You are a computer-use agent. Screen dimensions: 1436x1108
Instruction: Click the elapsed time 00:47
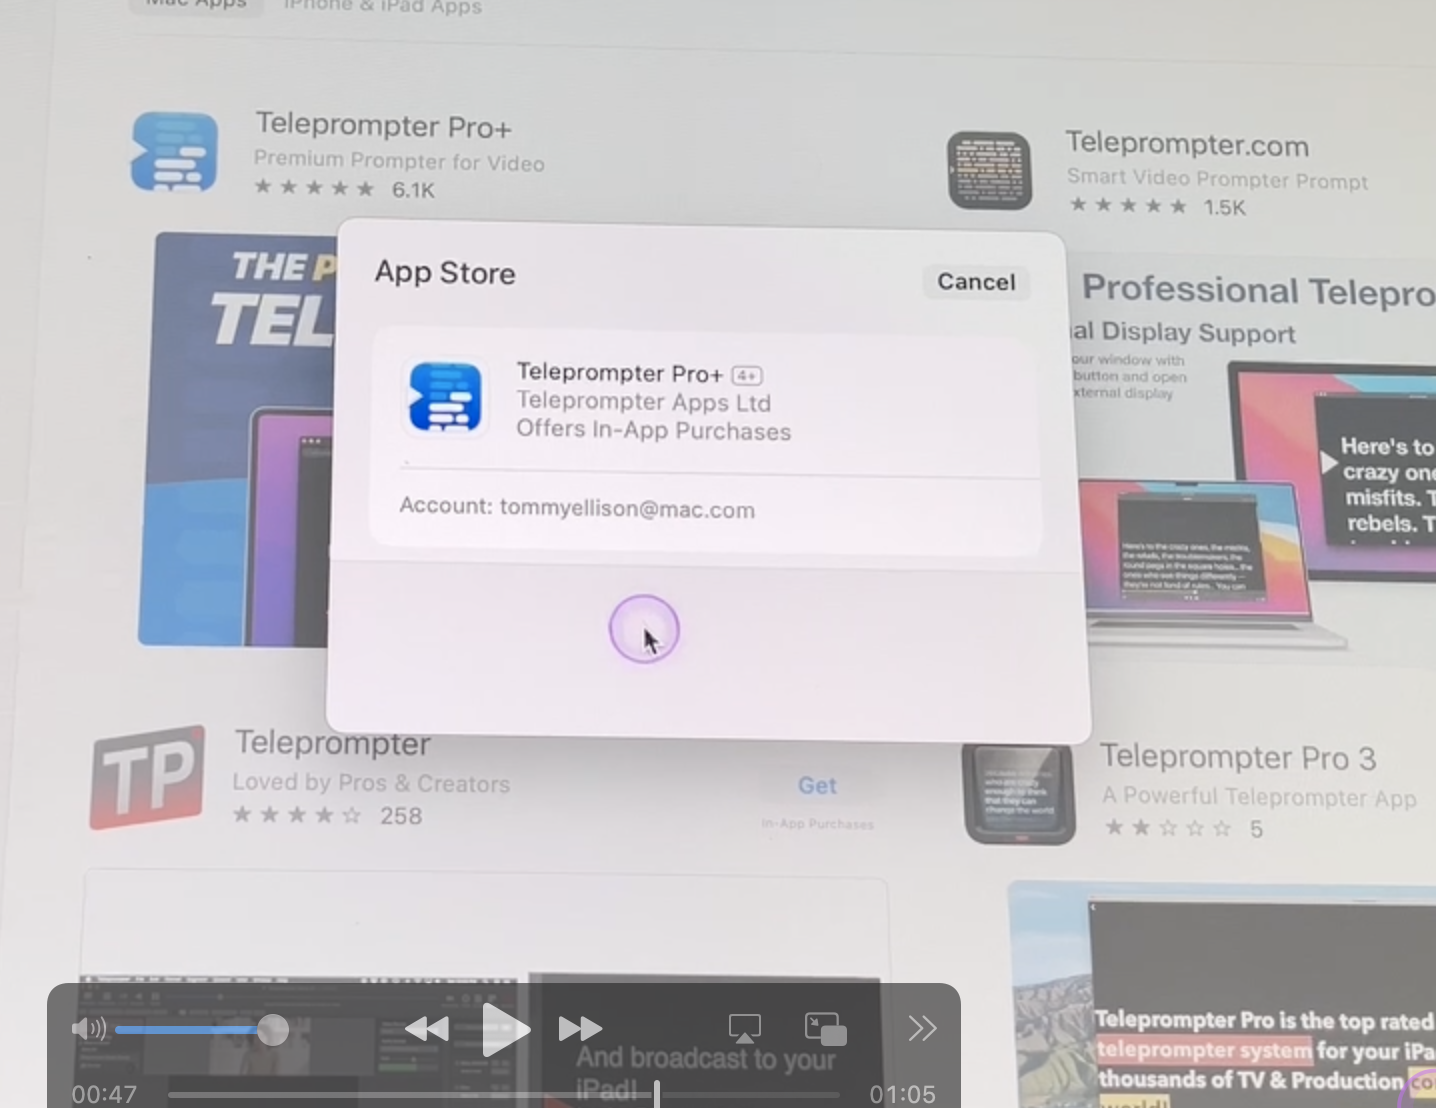(104, 1094)
